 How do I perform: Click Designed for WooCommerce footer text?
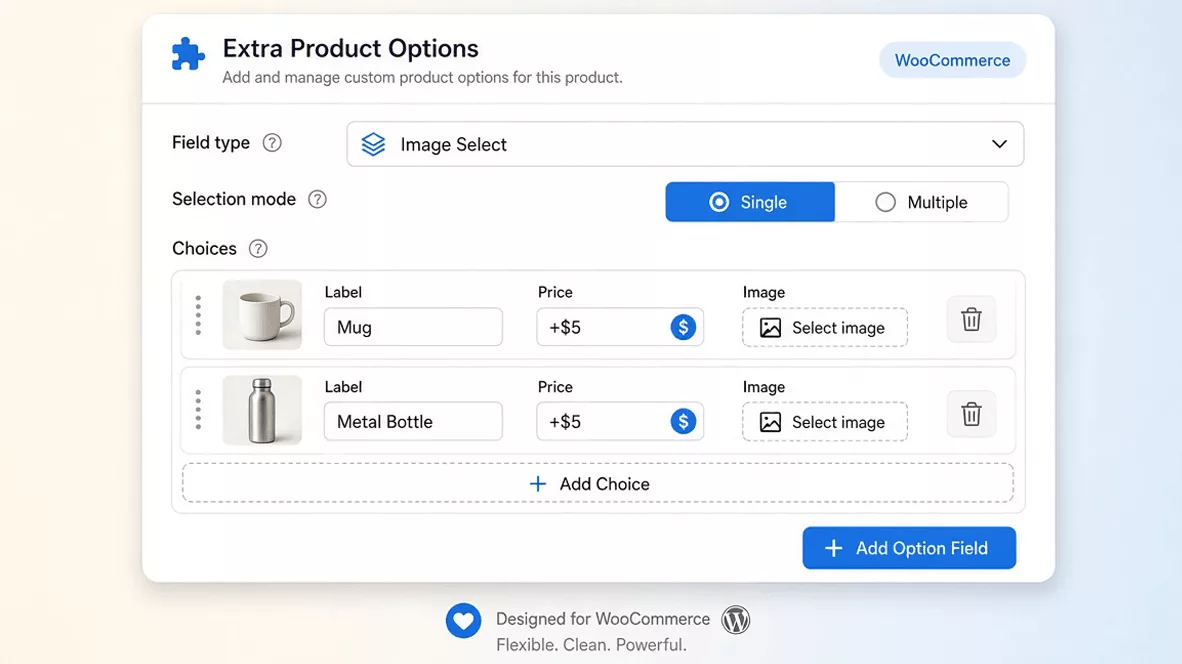click(x=603, y=619)
